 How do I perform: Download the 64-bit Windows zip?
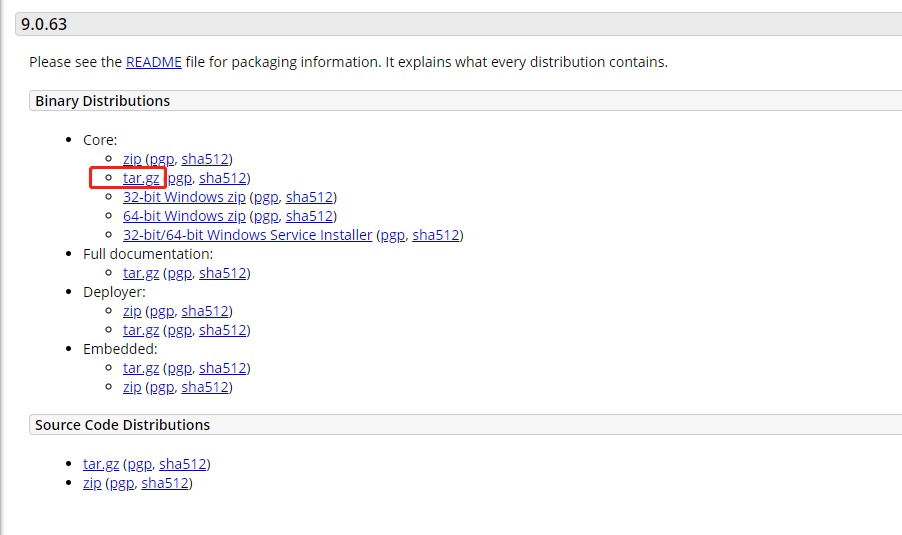184,216
